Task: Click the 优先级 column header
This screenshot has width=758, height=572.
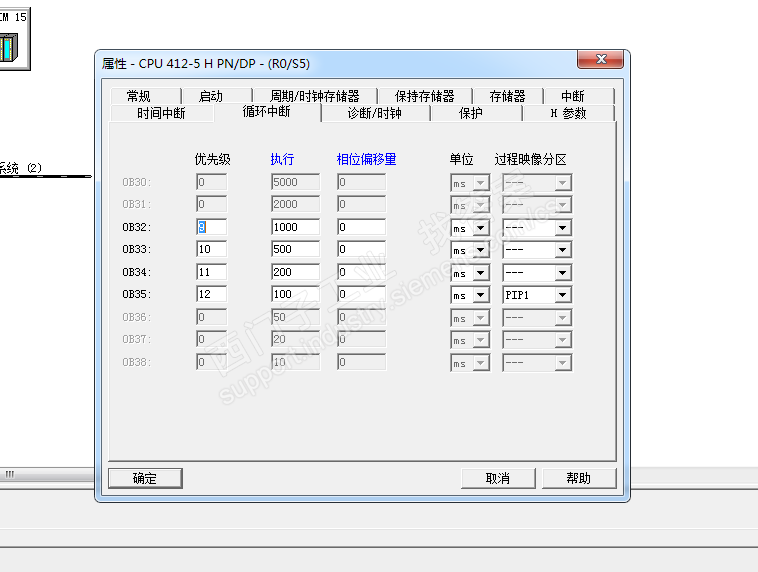Action: 213,159
